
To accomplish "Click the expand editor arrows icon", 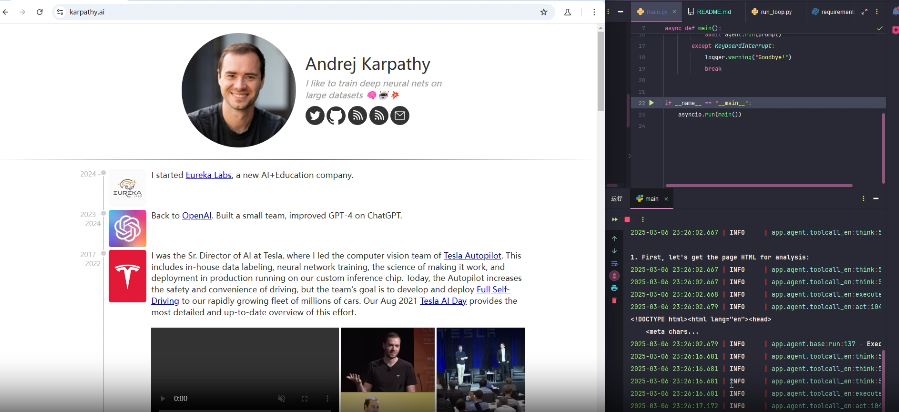I will pyautogui.click(x=865, y=11).
